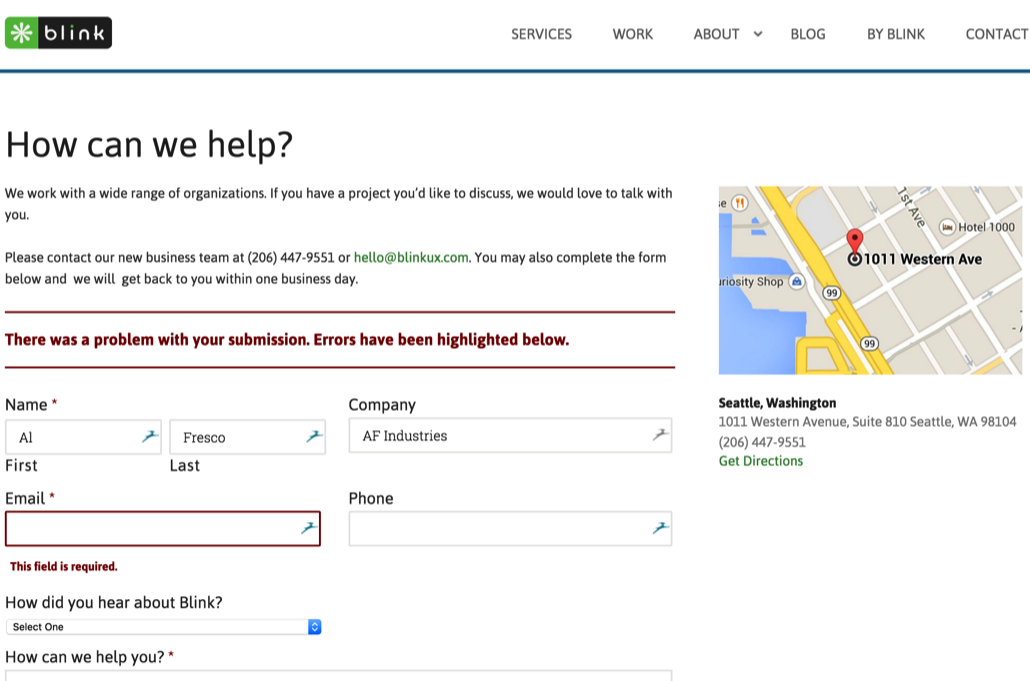Navigate to the Blog
Image resolution: width=1030 pixels, height=681 pixels.
(807, 34)
